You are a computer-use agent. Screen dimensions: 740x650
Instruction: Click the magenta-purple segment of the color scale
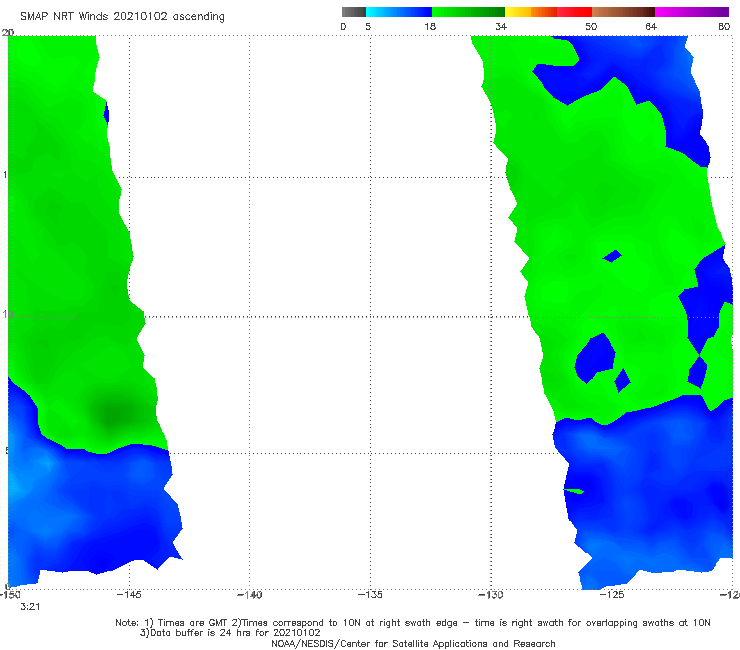point(692,12)
